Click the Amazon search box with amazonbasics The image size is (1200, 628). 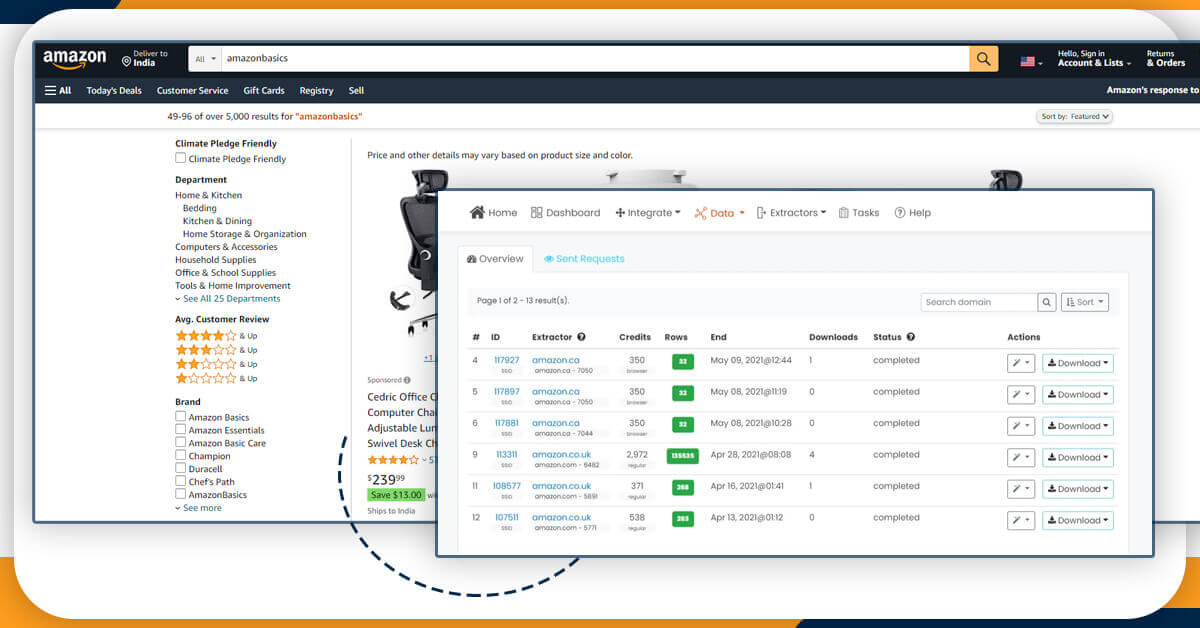coord(595,59)
